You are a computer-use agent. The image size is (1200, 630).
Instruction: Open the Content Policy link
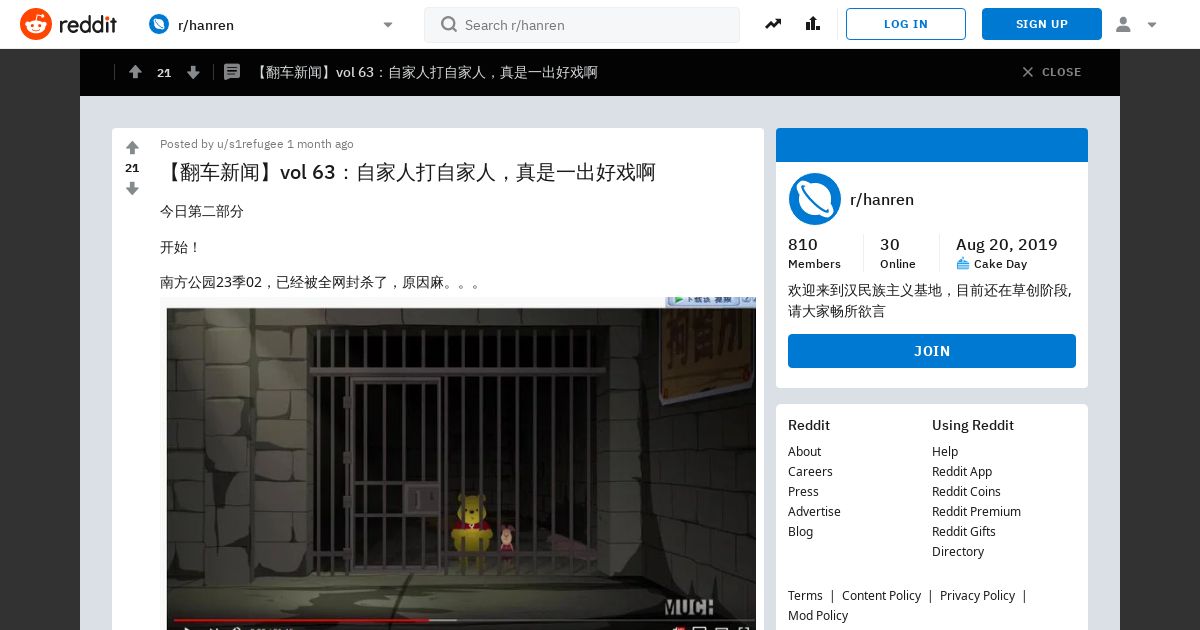pos(881,596)
